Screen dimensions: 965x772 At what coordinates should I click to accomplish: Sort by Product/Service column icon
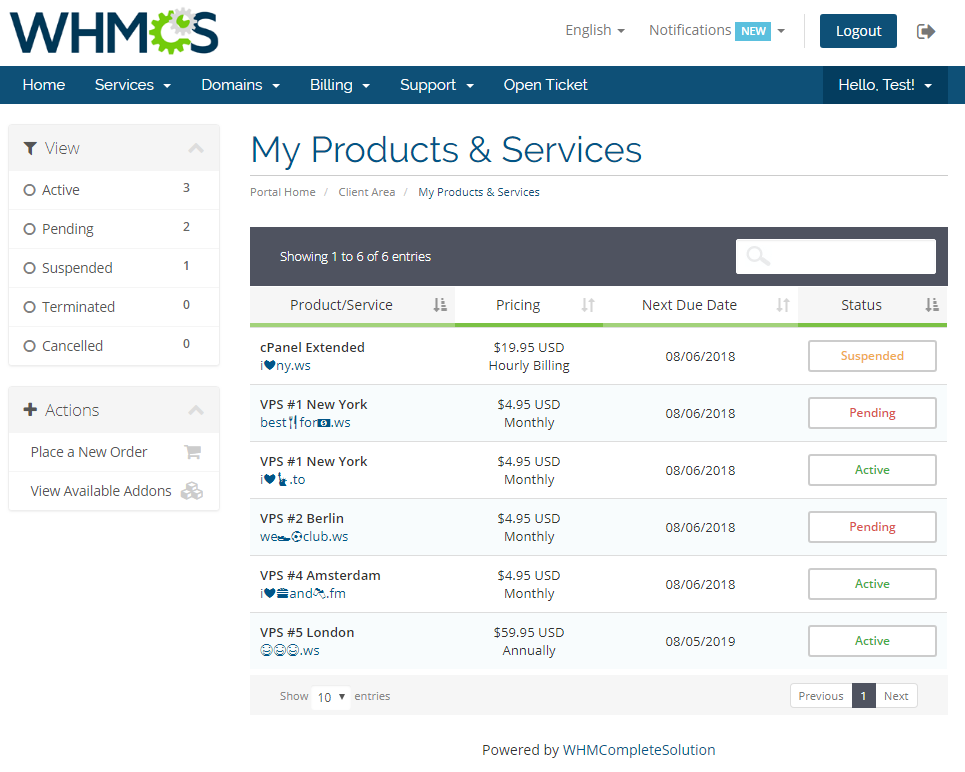[x=440, y=305]
